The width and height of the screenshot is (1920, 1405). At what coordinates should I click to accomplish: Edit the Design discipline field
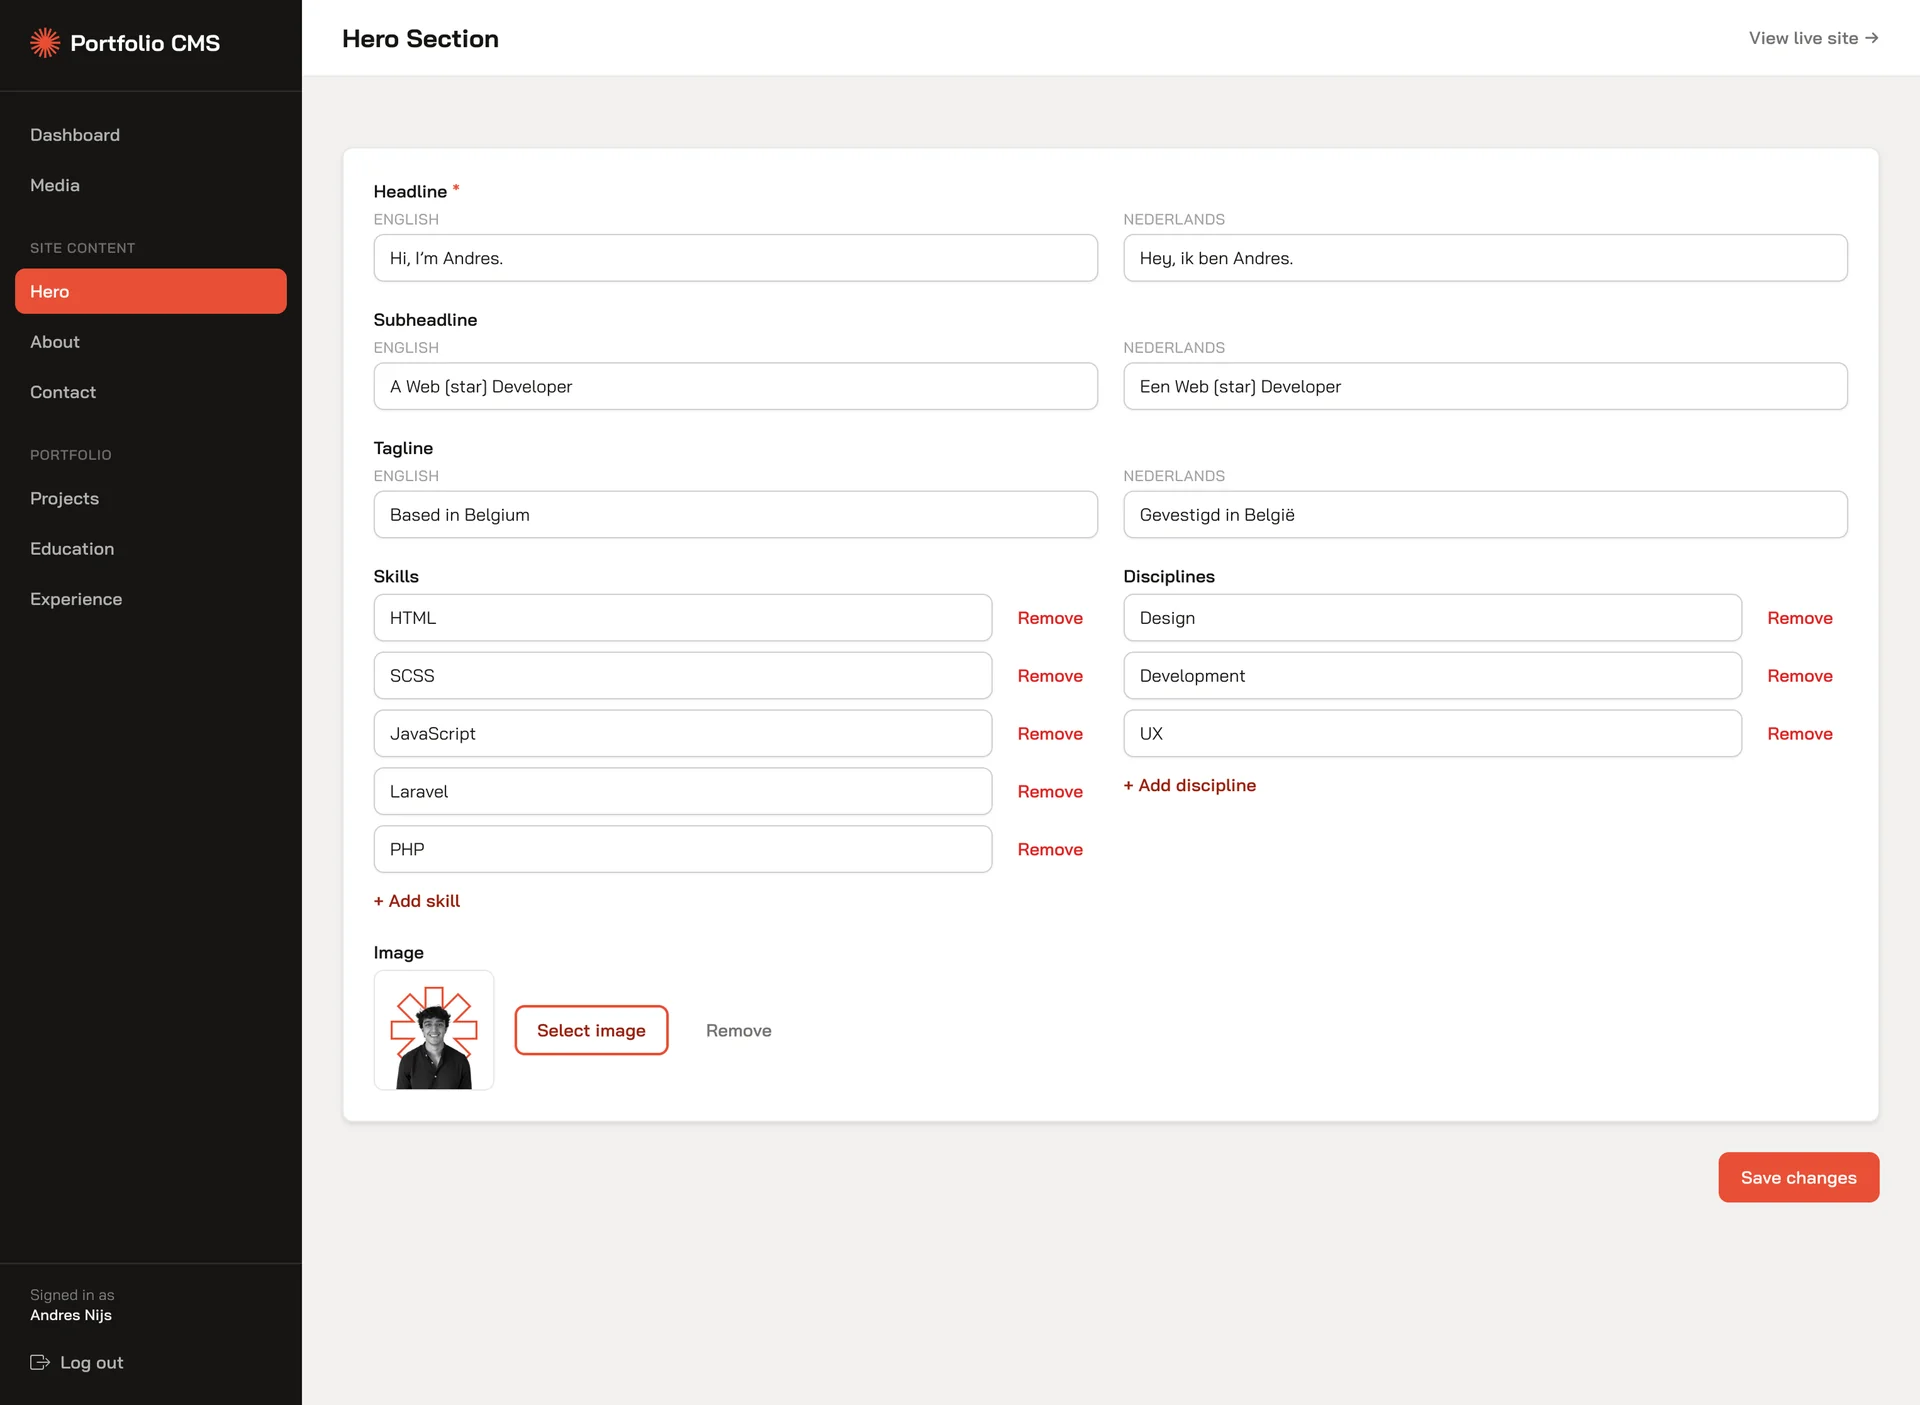tap(1432, 618)
